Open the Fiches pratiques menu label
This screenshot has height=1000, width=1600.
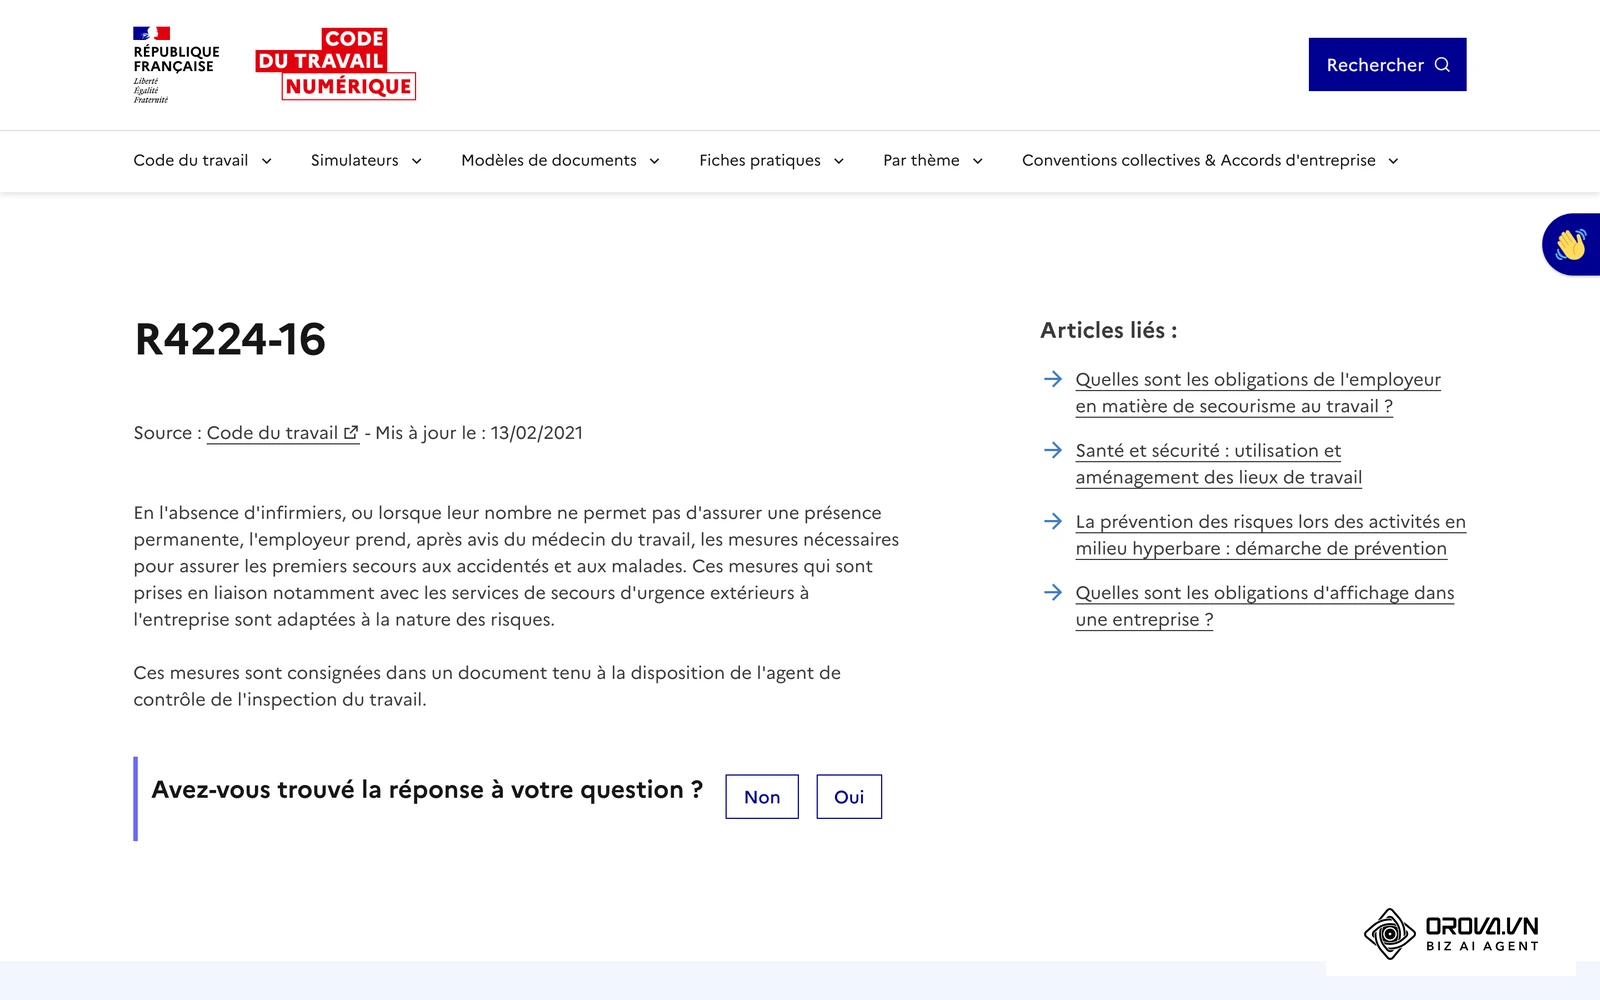point(760,160)
